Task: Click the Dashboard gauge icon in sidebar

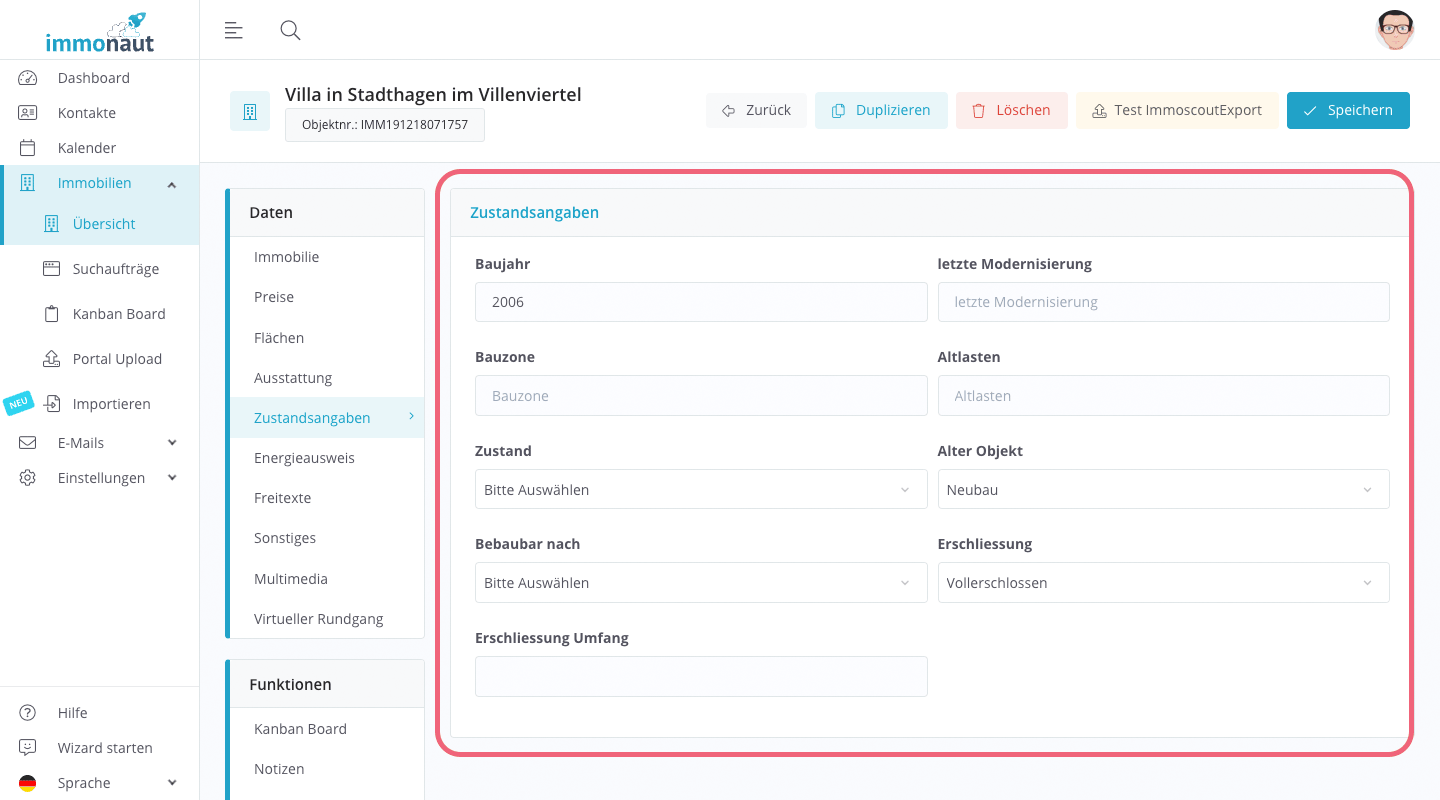Action: 28,78
